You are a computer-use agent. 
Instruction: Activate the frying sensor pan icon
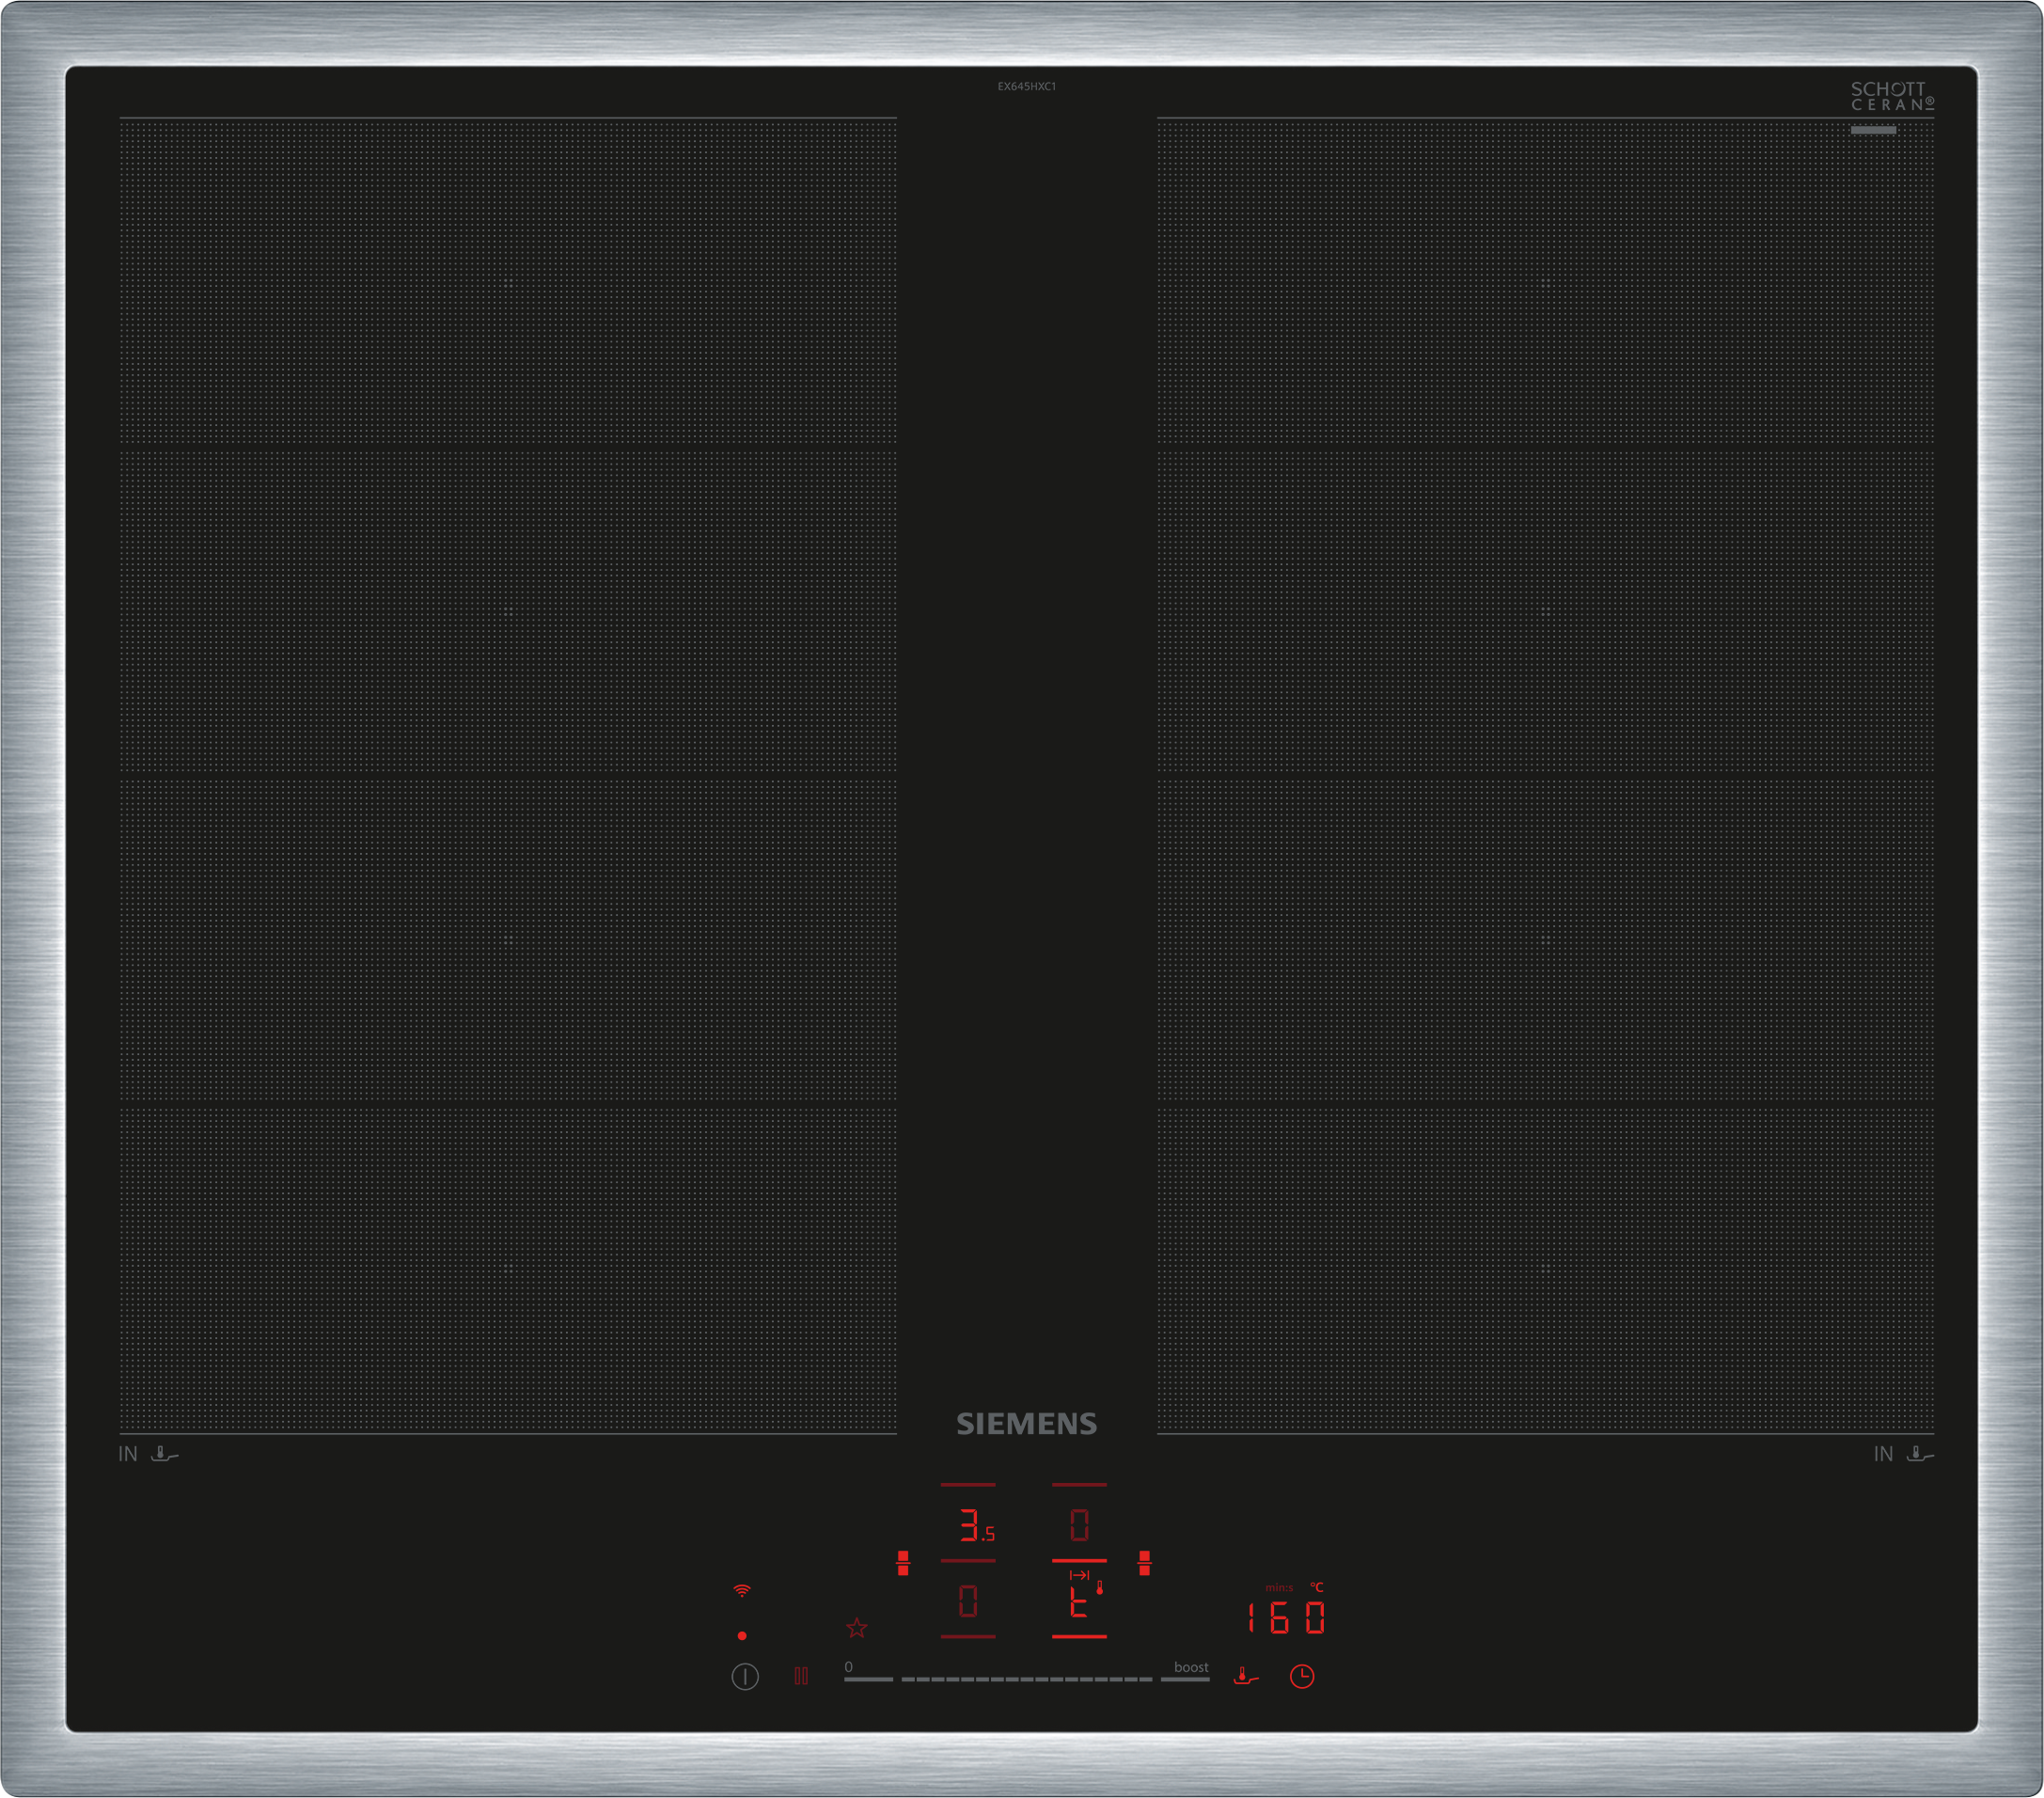pyautogui.click(x=1245, y=1676)
